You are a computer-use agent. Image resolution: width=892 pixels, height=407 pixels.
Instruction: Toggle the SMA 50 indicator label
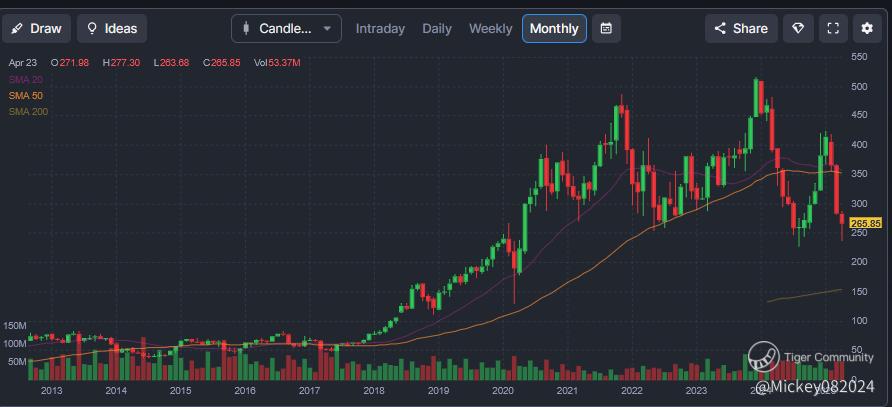coord(26,95)
